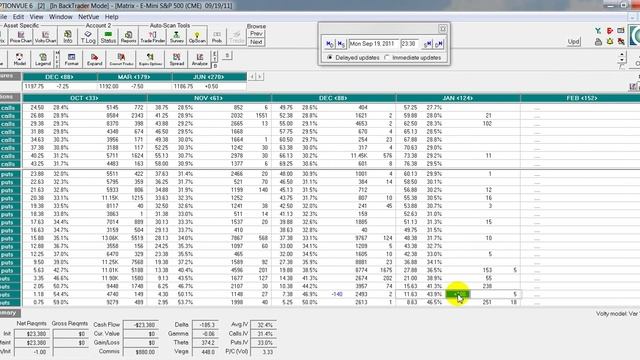640x360 pixels.
Task: Open the Price Chart tool
Action: pos(21,37)
